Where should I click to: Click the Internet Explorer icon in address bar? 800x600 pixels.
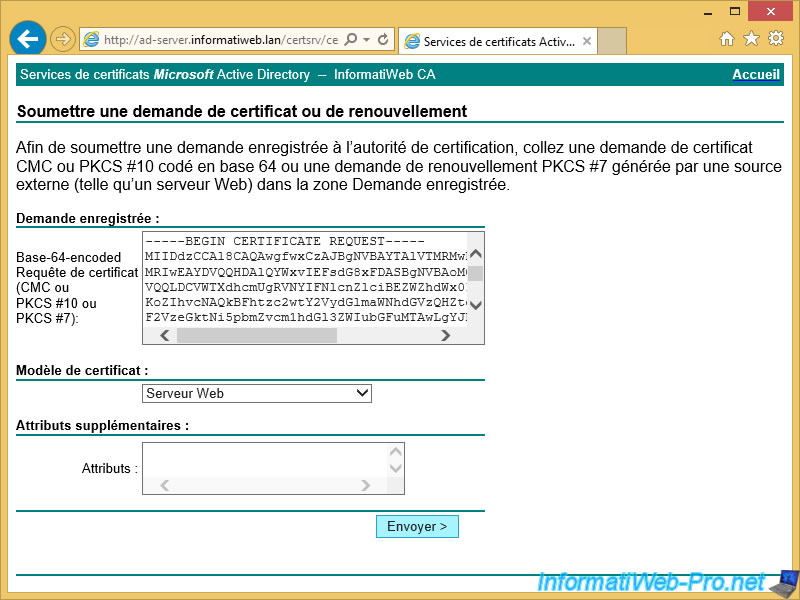coord(91,40)
